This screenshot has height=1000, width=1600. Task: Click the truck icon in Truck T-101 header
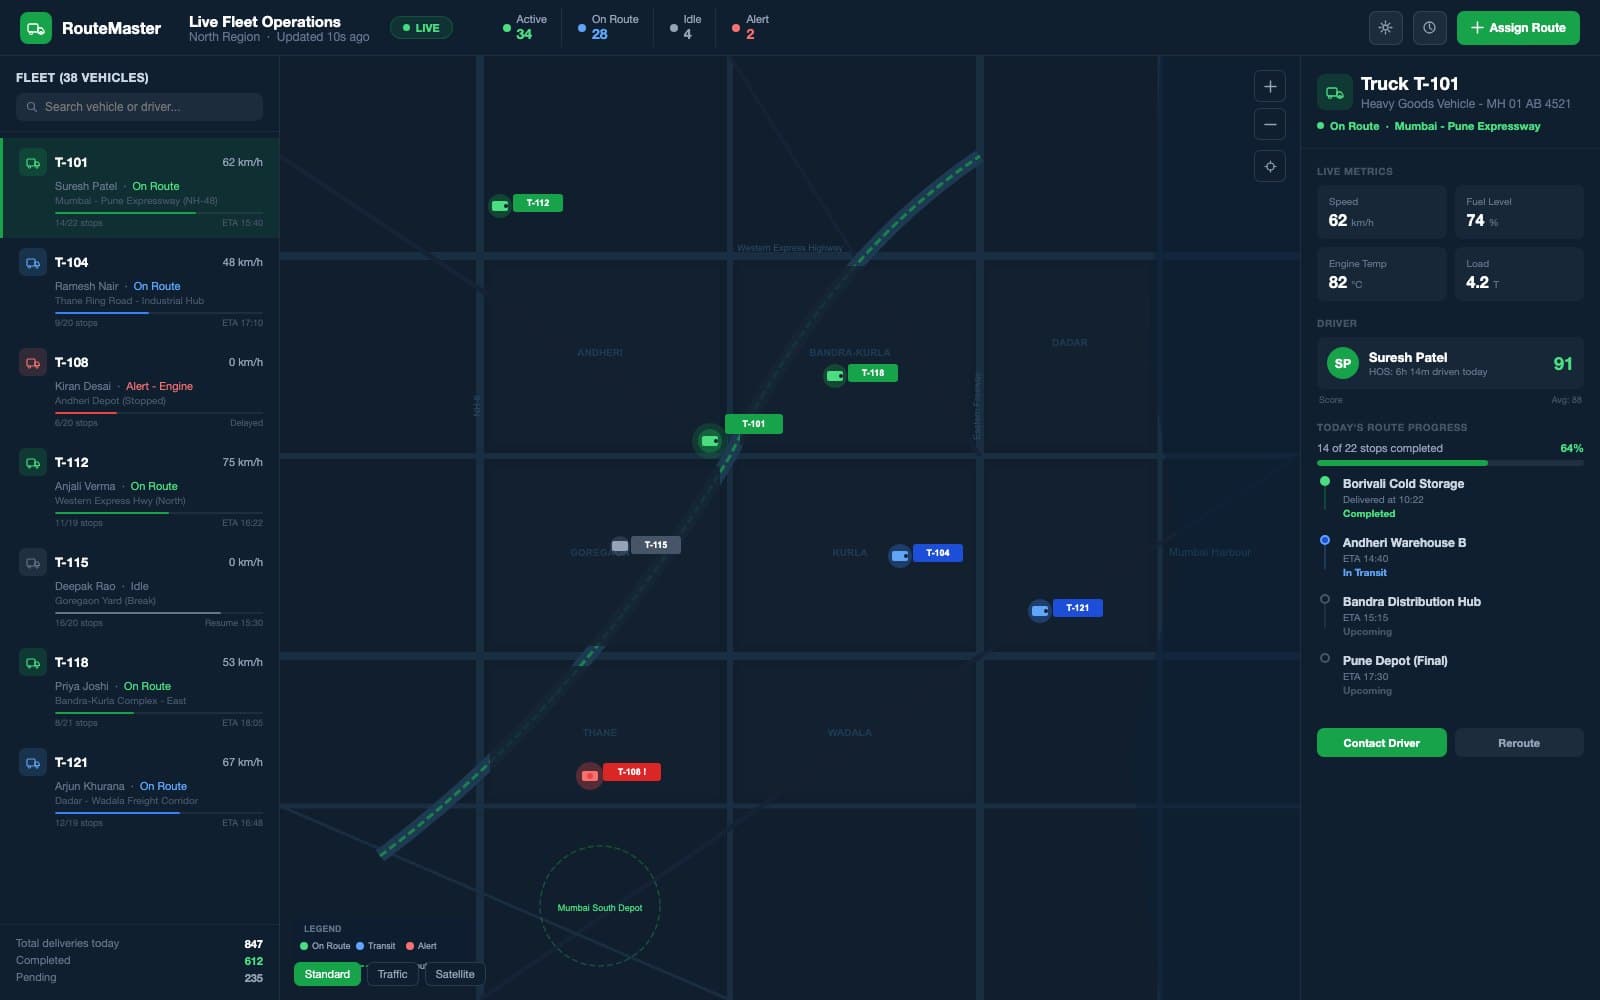[1334, 93]
